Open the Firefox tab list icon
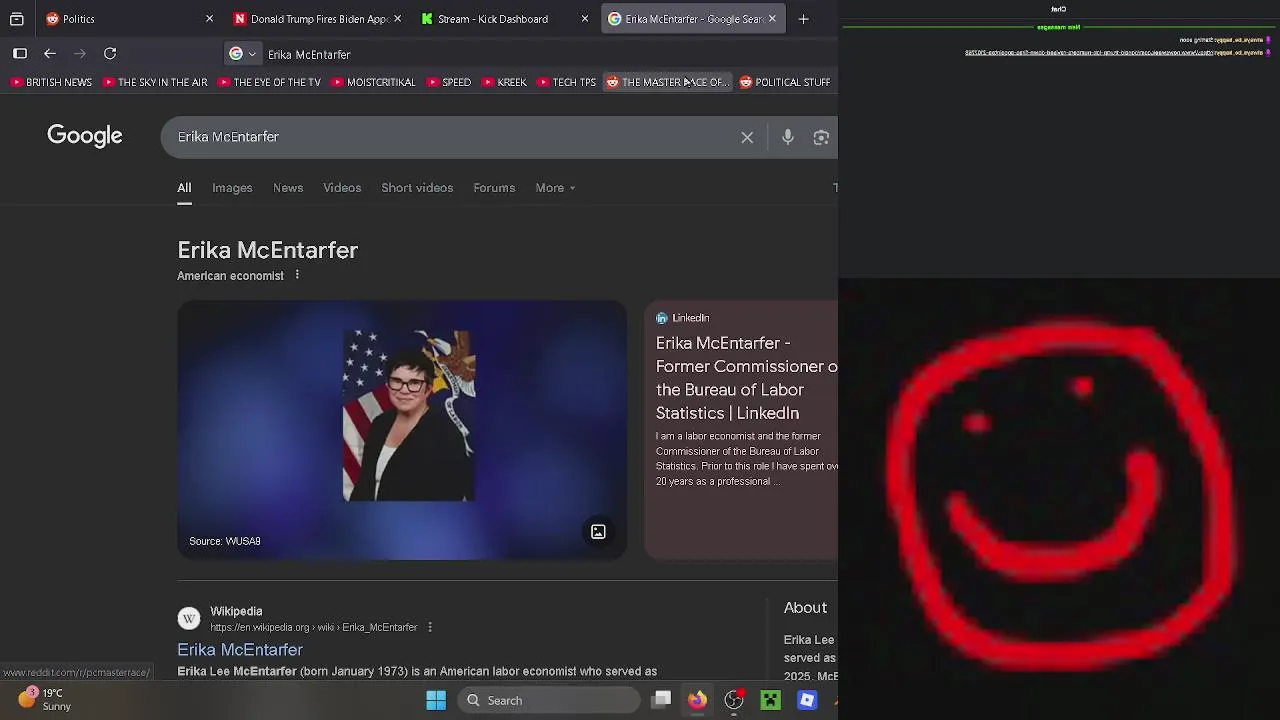Image resolution: width=1280 pixels, height=720 pixels. (x=17, y=19)
